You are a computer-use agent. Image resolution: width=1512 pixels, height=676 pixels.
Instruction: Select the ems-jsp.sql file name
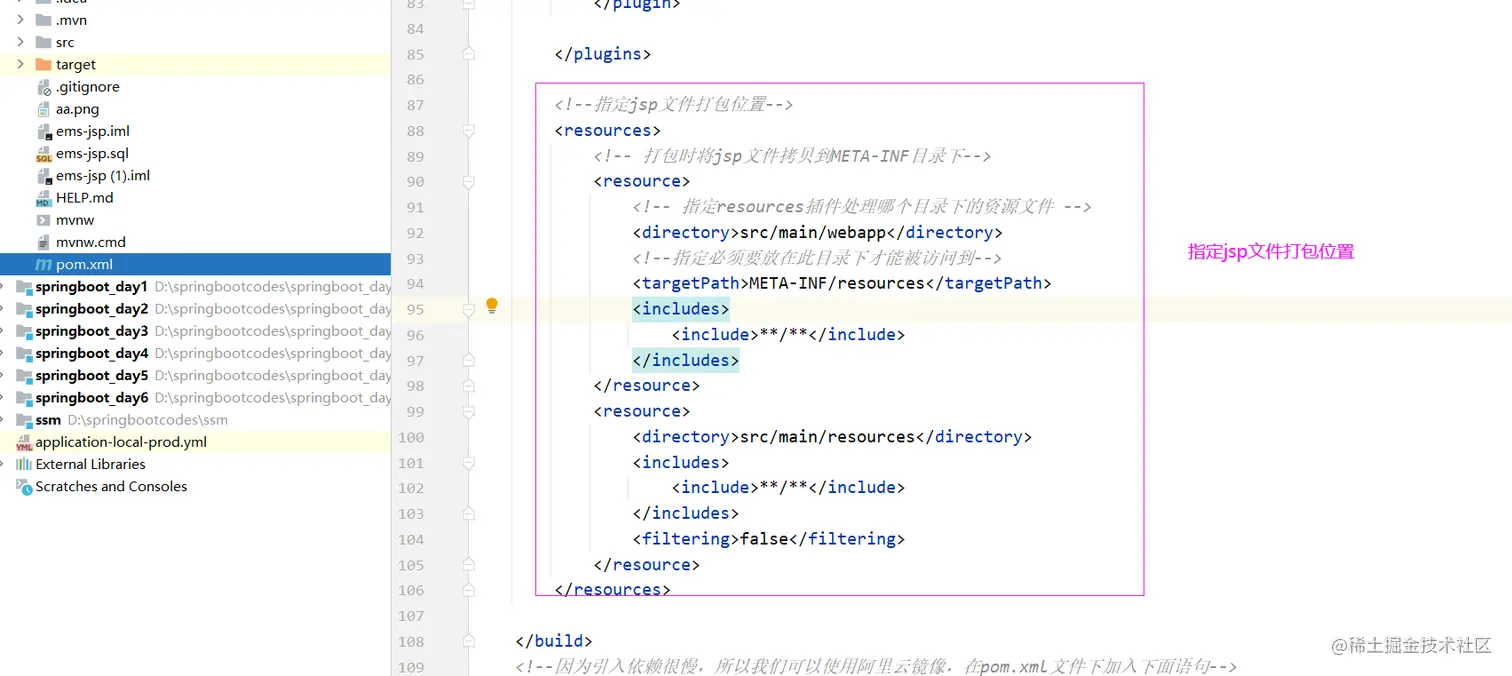(x=92, y=153)
